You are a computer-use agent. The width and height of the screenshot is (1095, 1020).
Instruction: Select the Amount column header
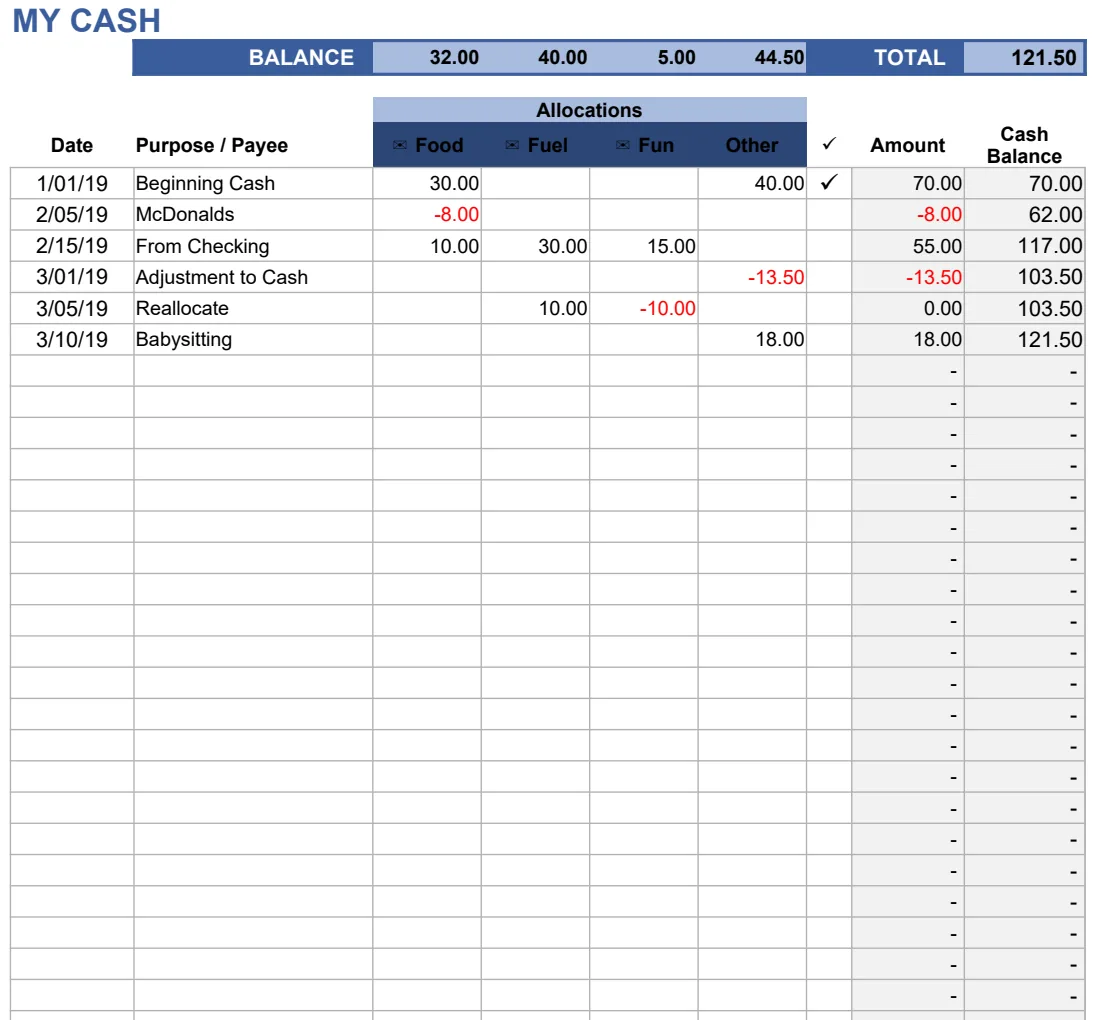907,145
